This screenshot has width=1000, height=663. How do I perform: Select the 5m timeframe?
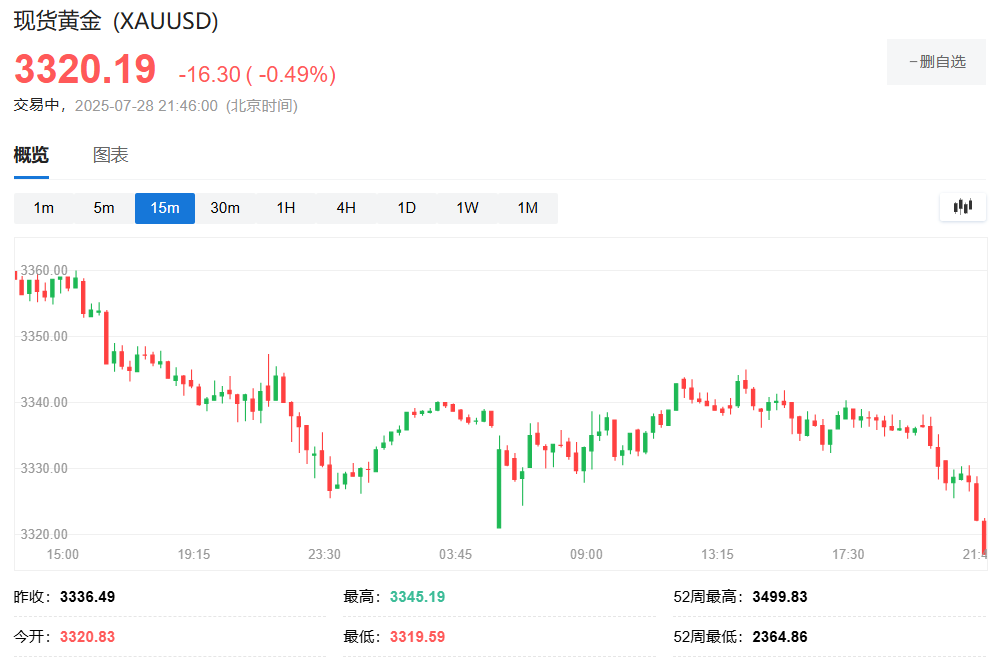[x=104, y=208]
